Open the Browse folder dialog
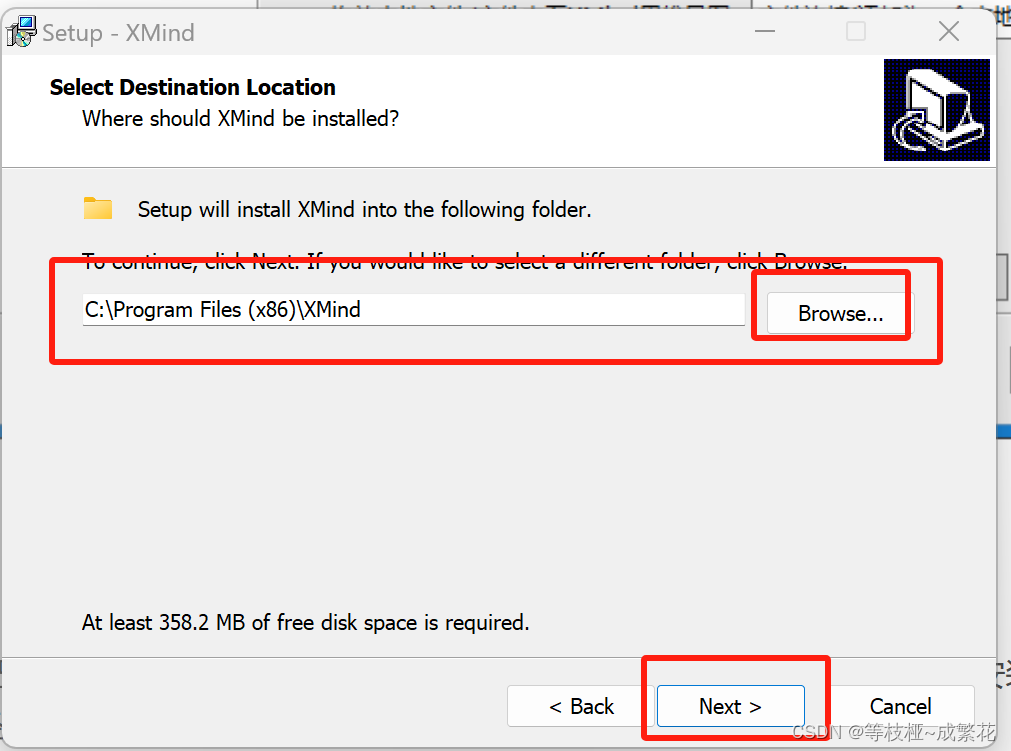1011x751 pixels. tap(840, 313)
